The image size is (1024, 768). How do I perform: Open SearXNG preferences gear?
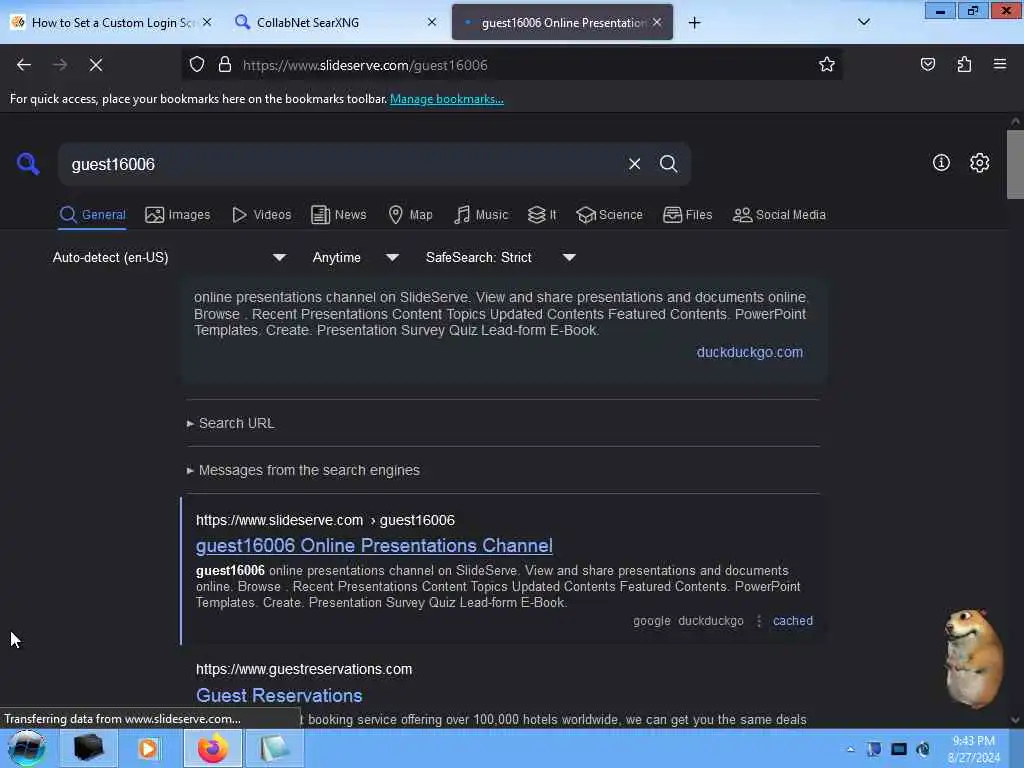[x=979, y=163]
